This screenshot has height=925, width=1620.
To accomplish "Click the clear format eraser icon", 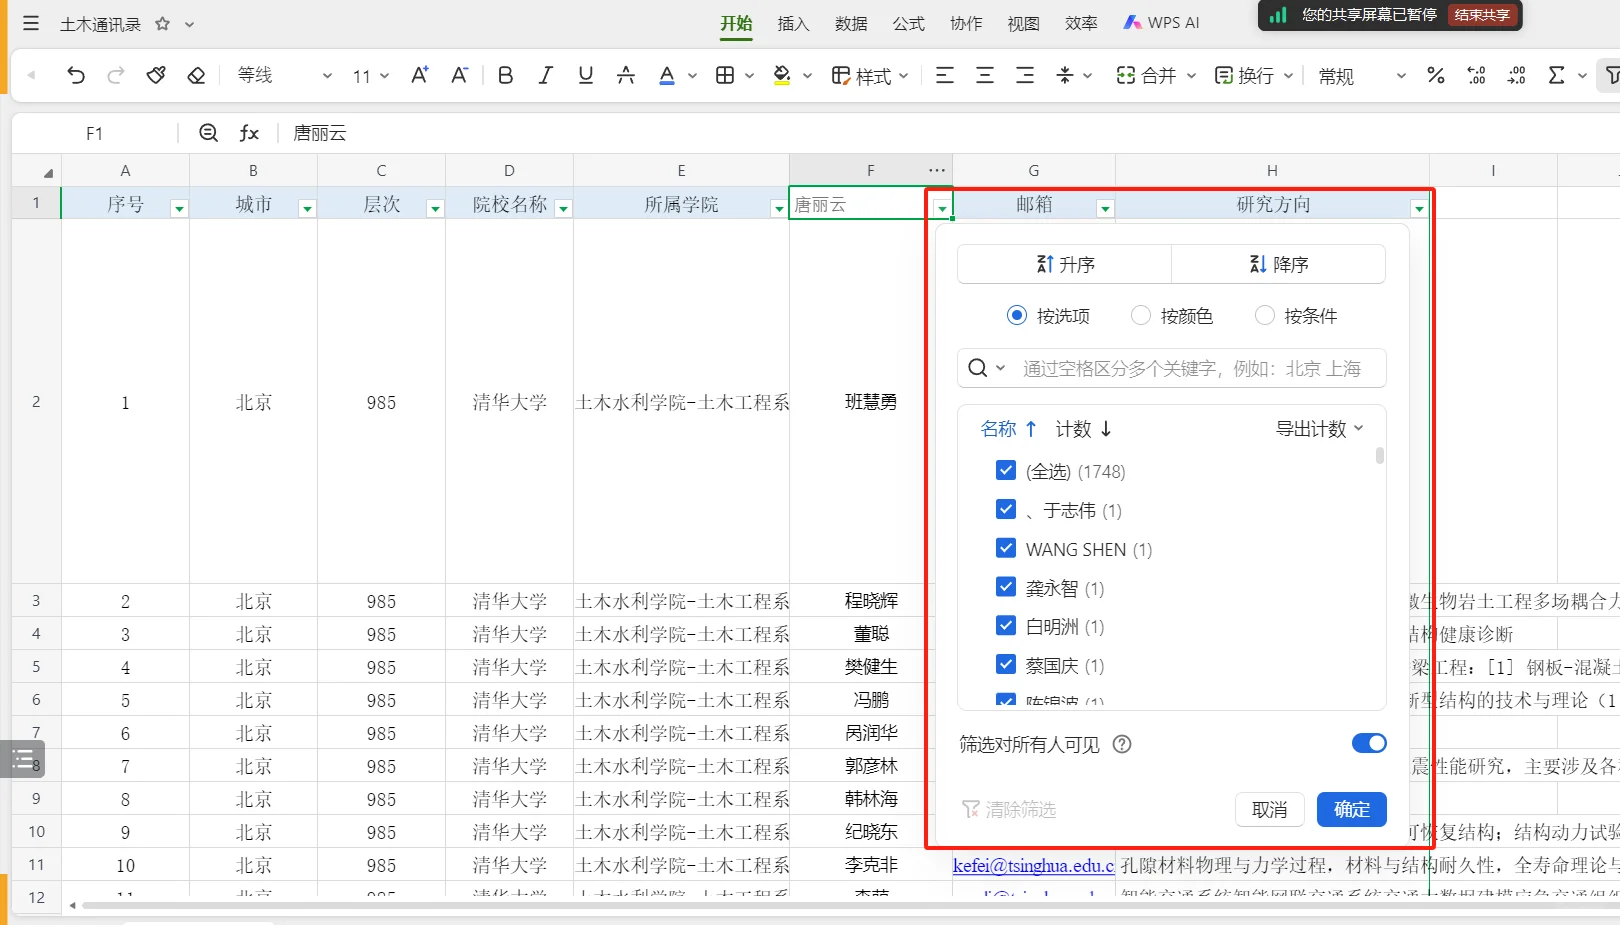I will point(196,75).
